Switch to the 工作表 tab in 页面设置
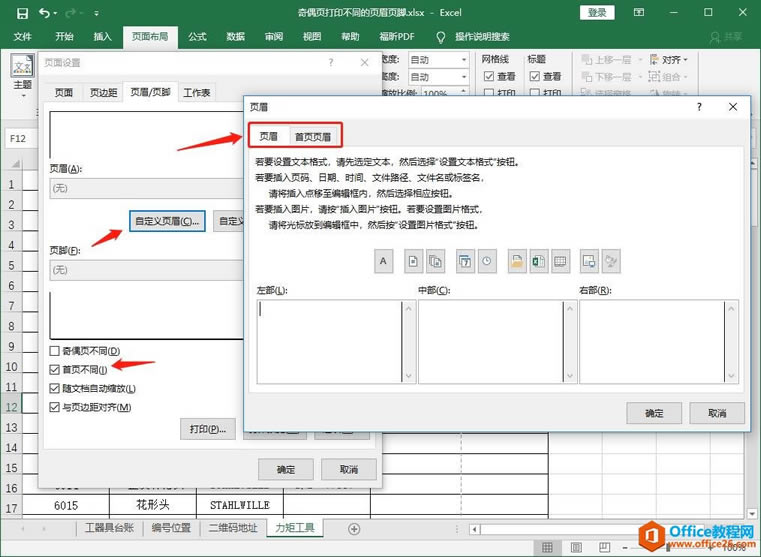The height and width of the screenshot is (557, 761). [x=197, y=93]
